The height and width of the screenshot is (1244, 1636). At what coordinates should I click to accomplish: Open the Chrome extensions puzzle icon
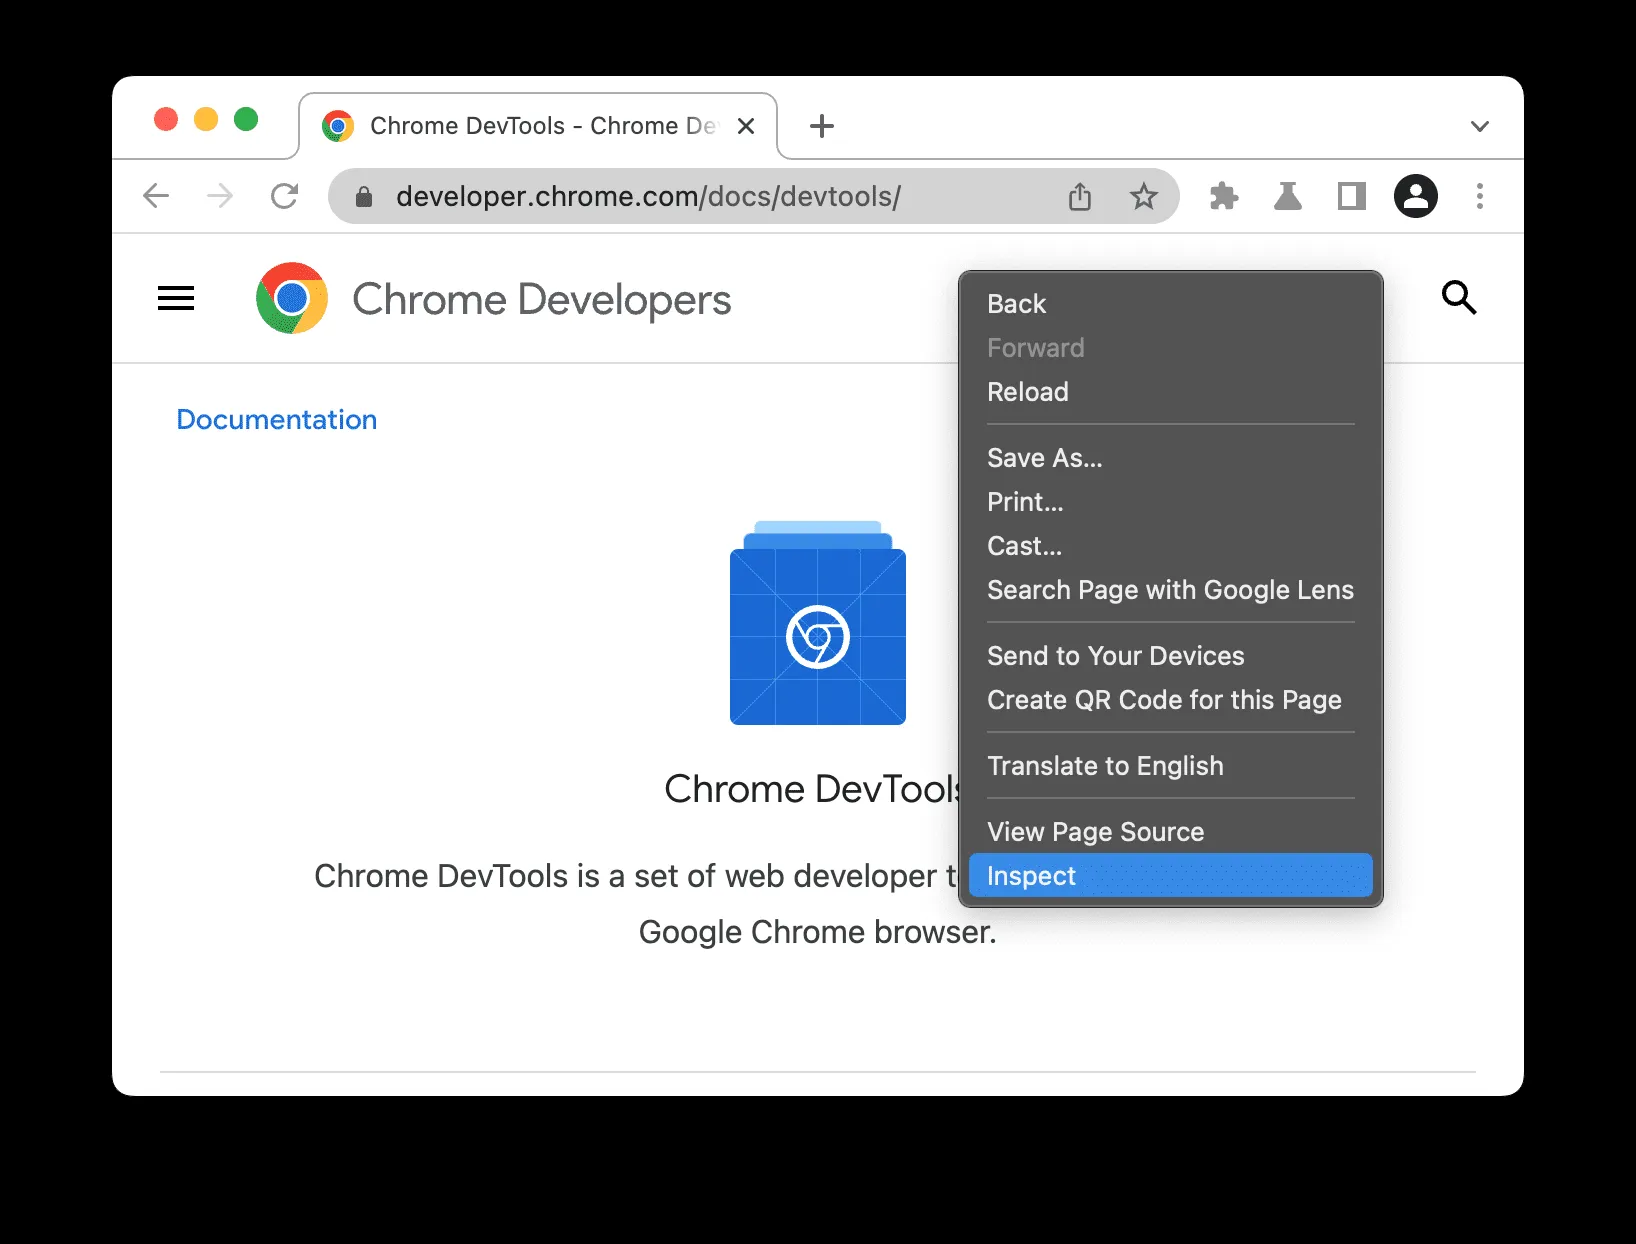click(1224, 196)
